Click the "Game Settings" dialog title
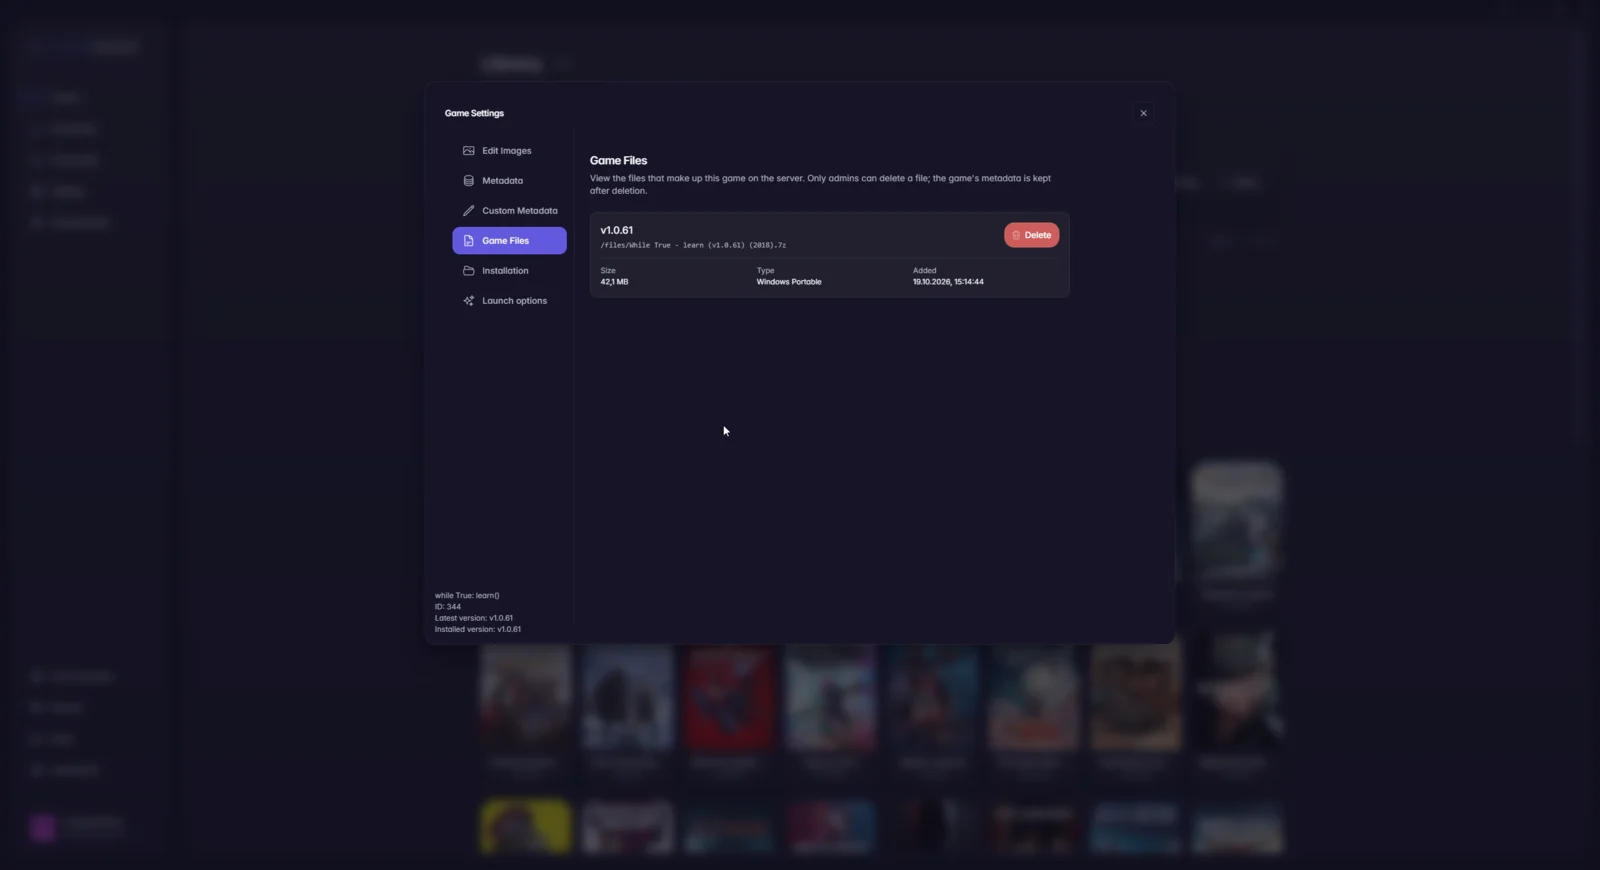This screenshot has height=870, width=1600. (474, 113)
